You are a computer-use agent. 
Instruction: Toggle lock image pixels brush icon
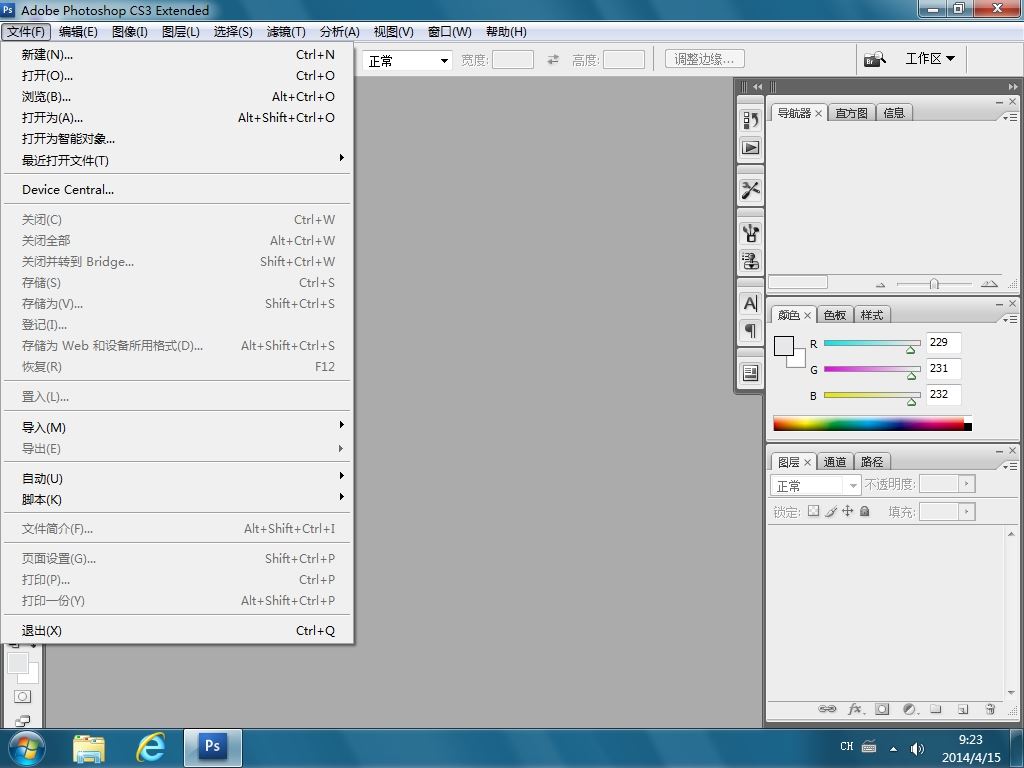pyautogui.click(x=831, y=511)
